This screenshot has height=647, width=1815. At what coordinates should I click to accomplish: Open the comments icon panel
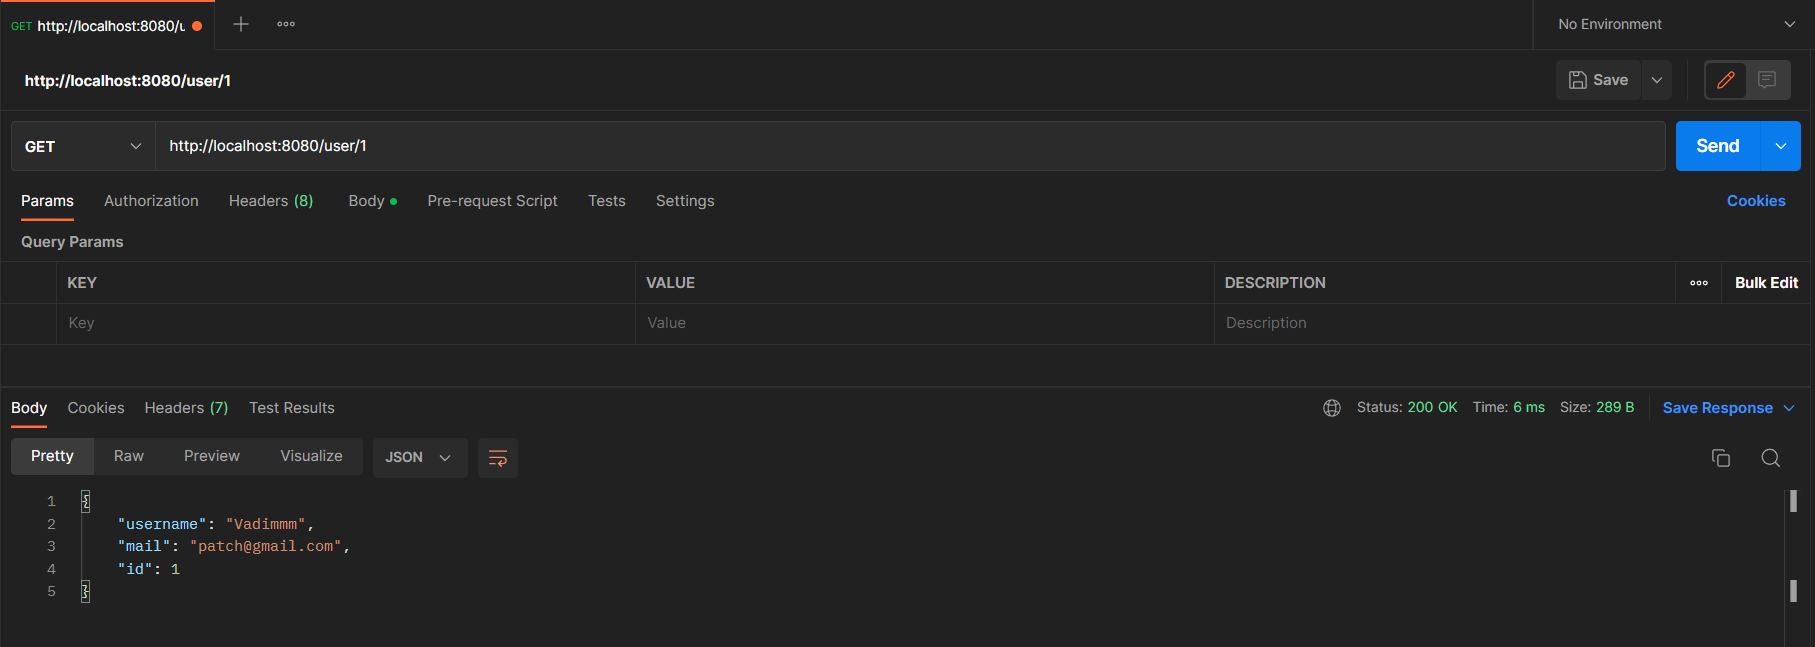click(1767, 80)
